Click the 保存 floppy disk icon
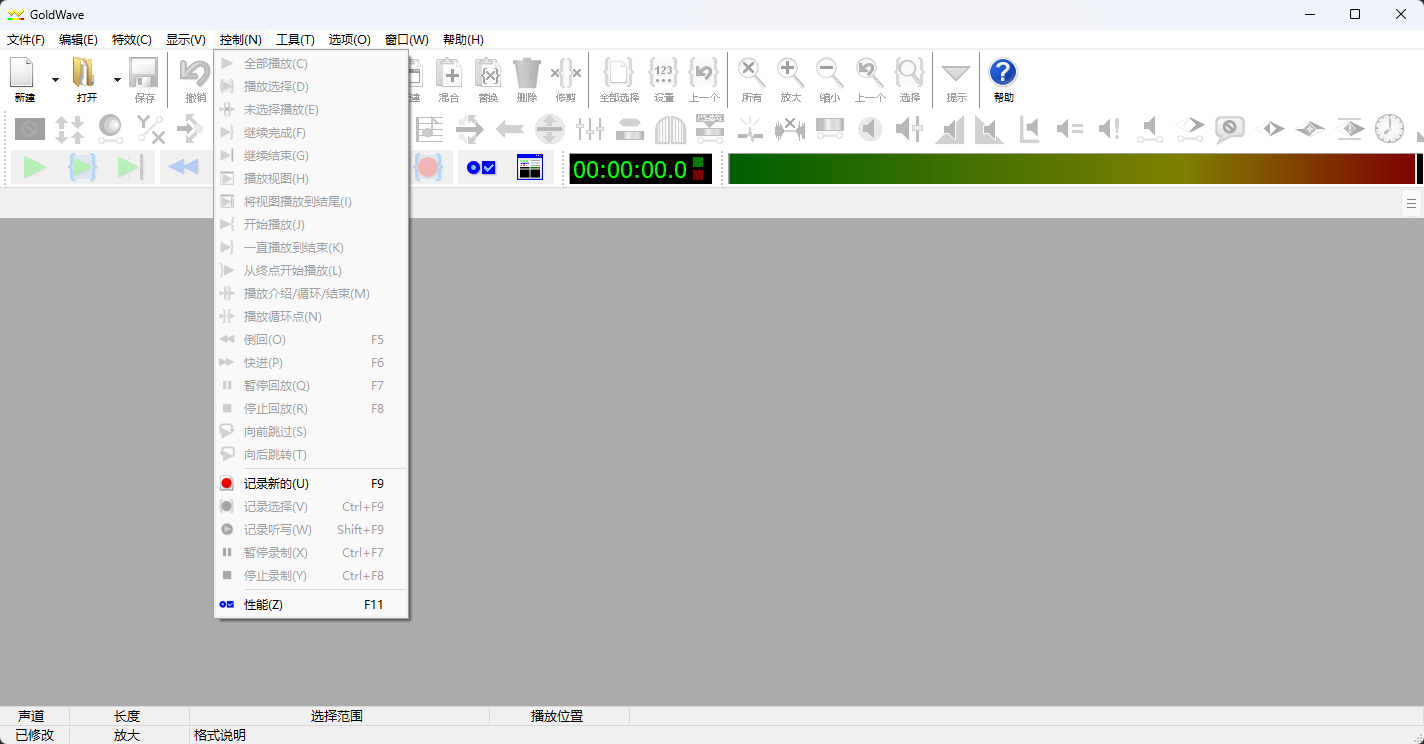Viewport: 1424px width, 744px height. point(144,74)
